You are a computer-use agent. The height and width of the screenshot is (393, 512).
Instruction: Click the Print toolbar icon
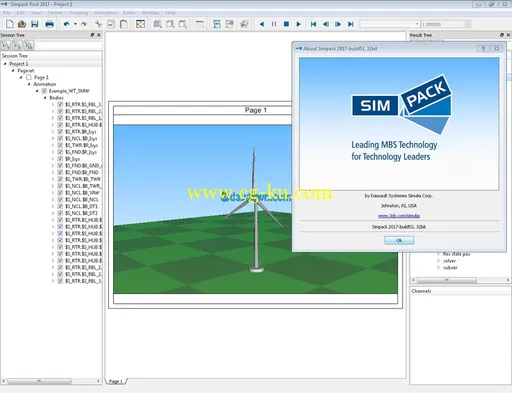click(49, 24)
